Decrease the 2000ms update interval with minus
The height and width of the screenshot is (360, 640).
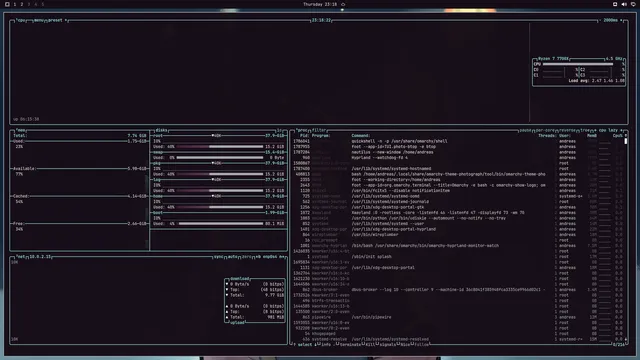click(600, 20)
